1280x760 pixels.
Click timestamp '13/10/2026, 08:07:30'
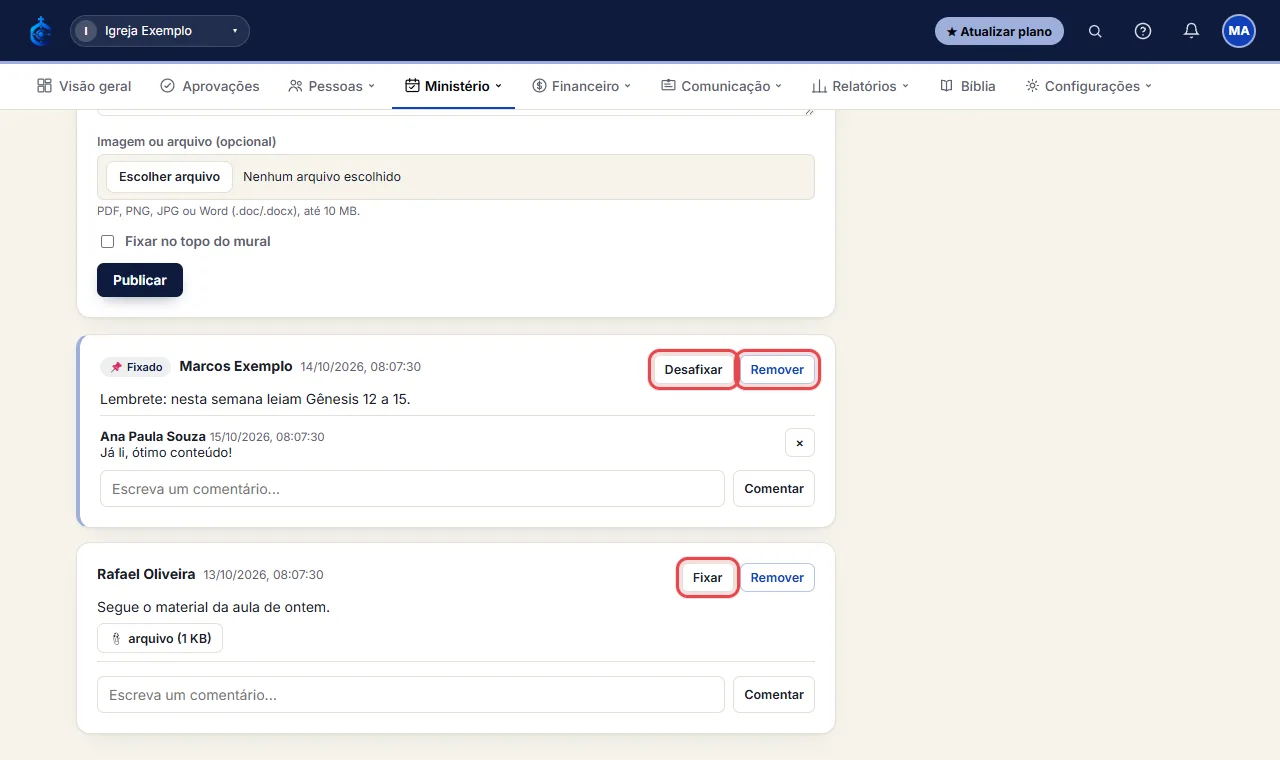pyautogui.click(x=263, y=575)
